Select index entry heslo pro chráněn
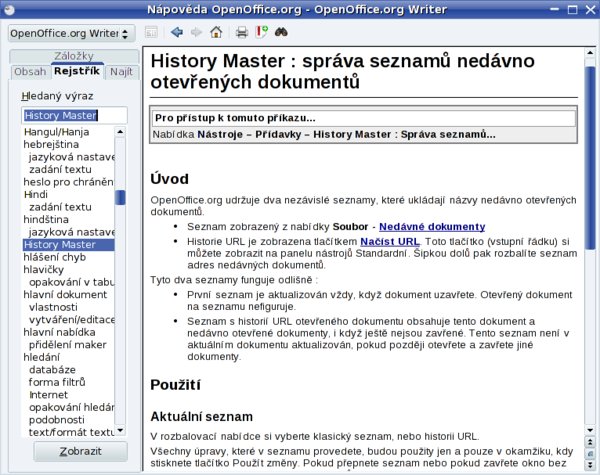Viewport: 600px width, 475px height. pyautogui.click(x=68, y=182)
